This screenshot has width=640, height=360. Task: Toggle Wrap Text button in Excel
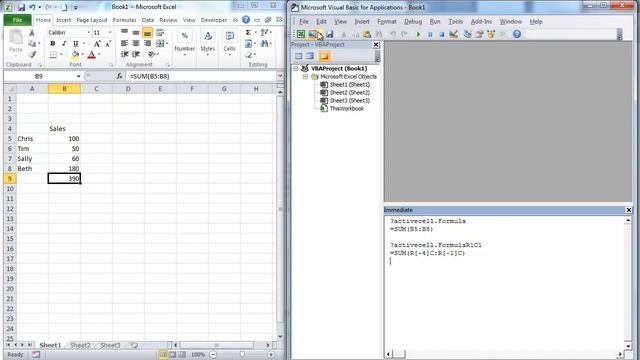[x=160, y=33]
